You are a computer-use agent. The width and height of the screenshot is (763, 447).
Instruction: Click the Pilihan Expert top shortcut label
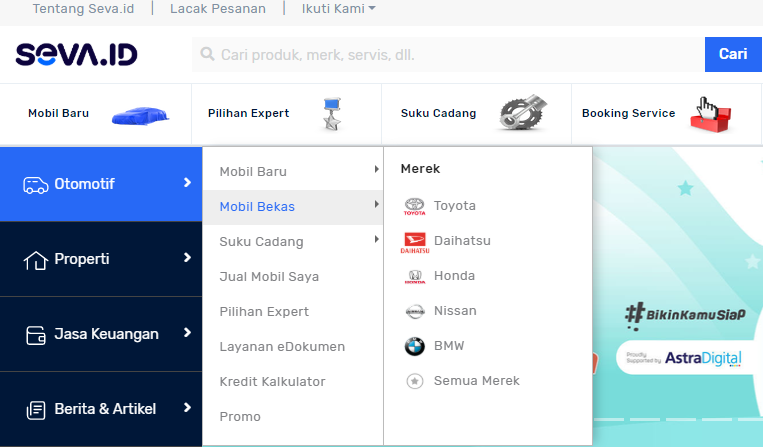pyautogui.click(x=248, y=113)
